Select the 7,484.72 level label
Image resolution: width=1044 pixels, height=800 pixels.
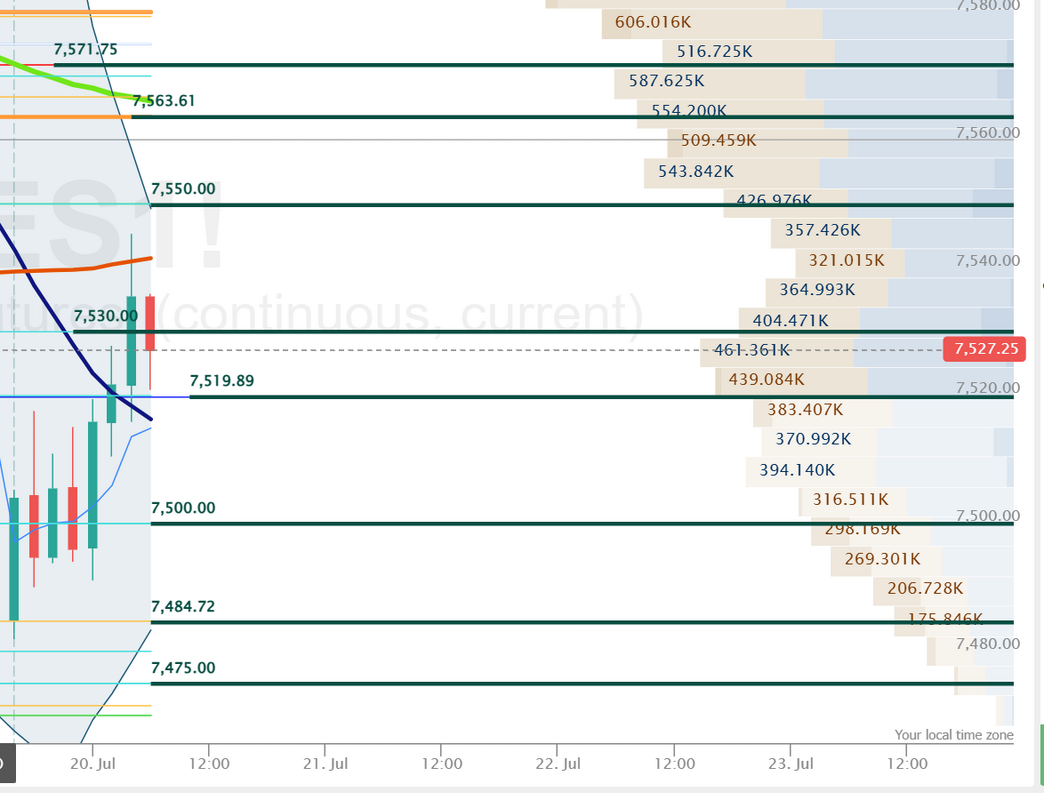point(183,606)
